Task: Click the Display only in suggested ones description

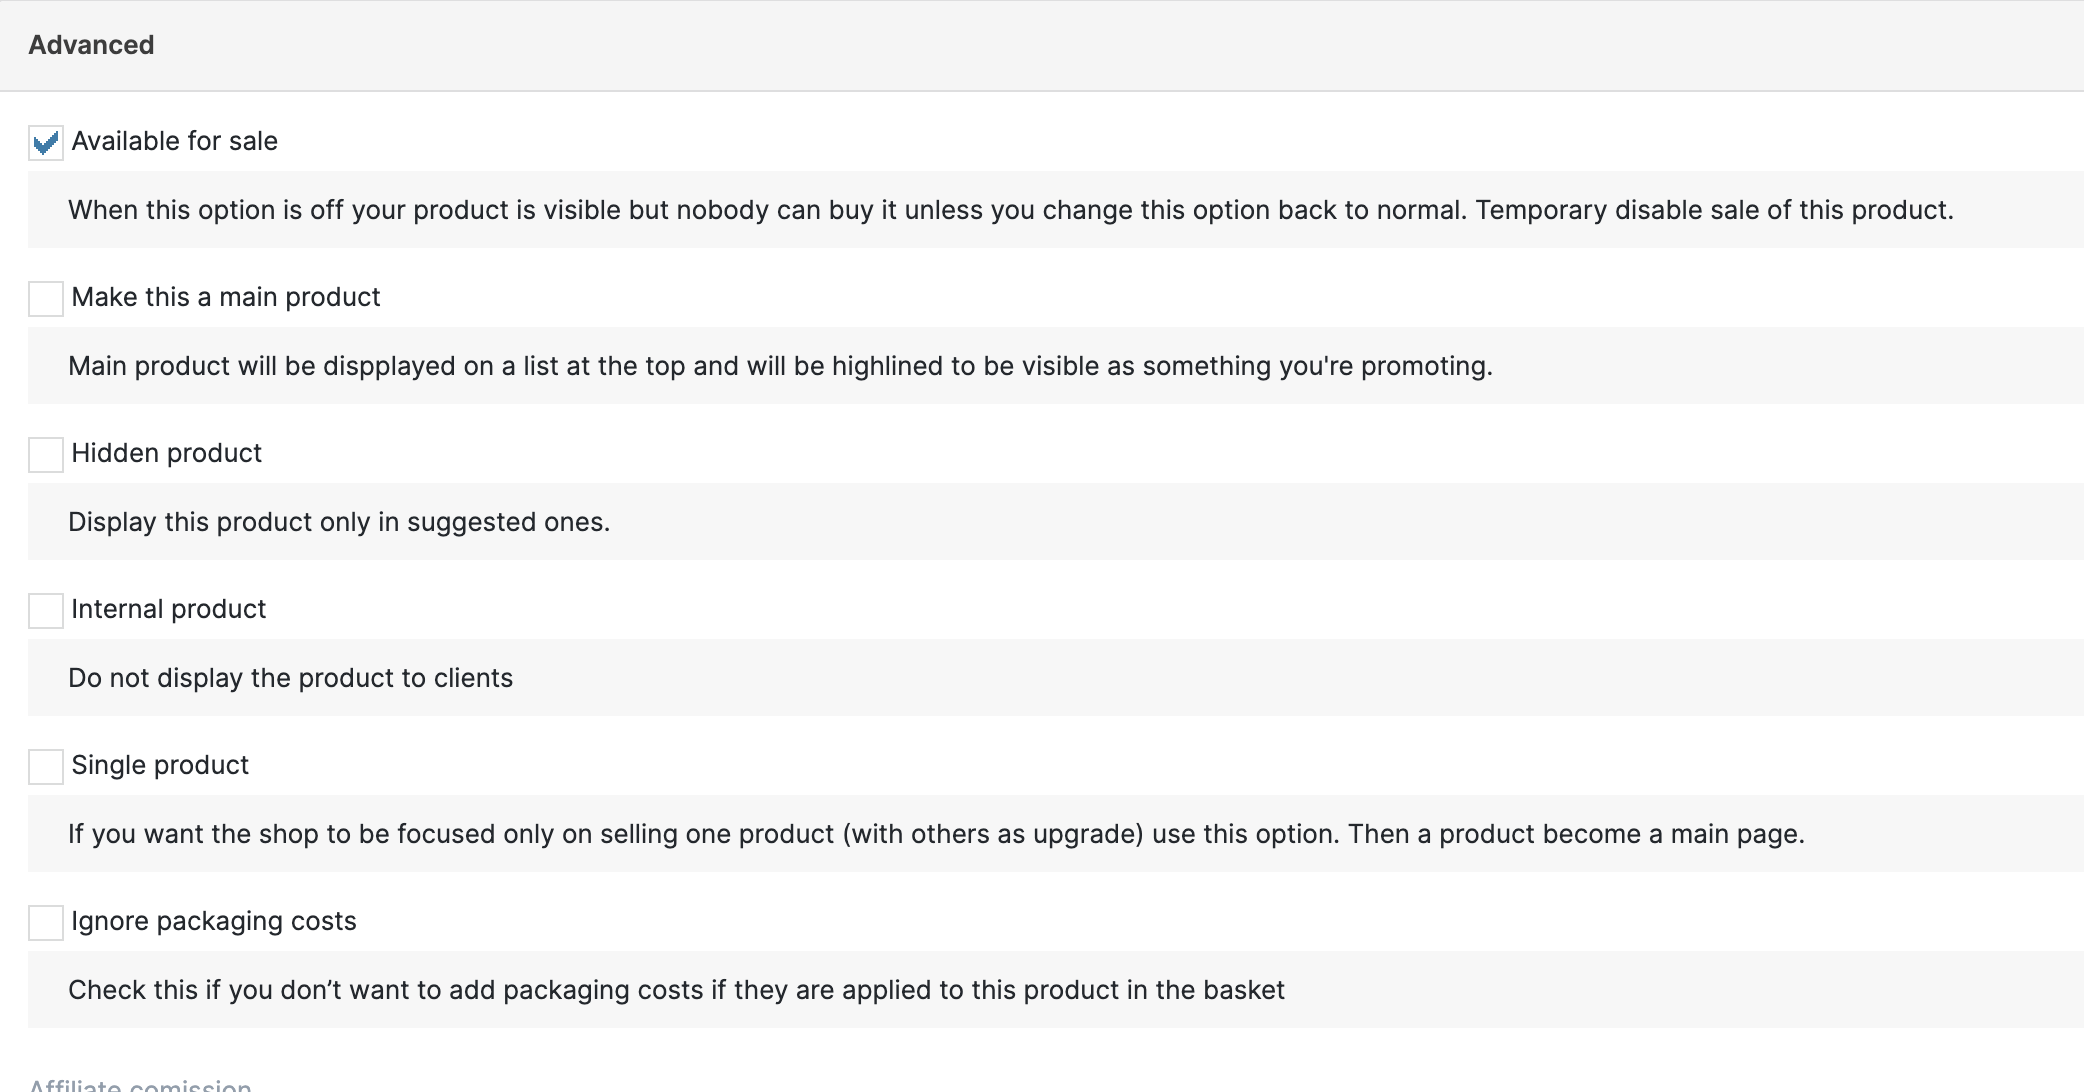Action: click(x=339, y=522)
